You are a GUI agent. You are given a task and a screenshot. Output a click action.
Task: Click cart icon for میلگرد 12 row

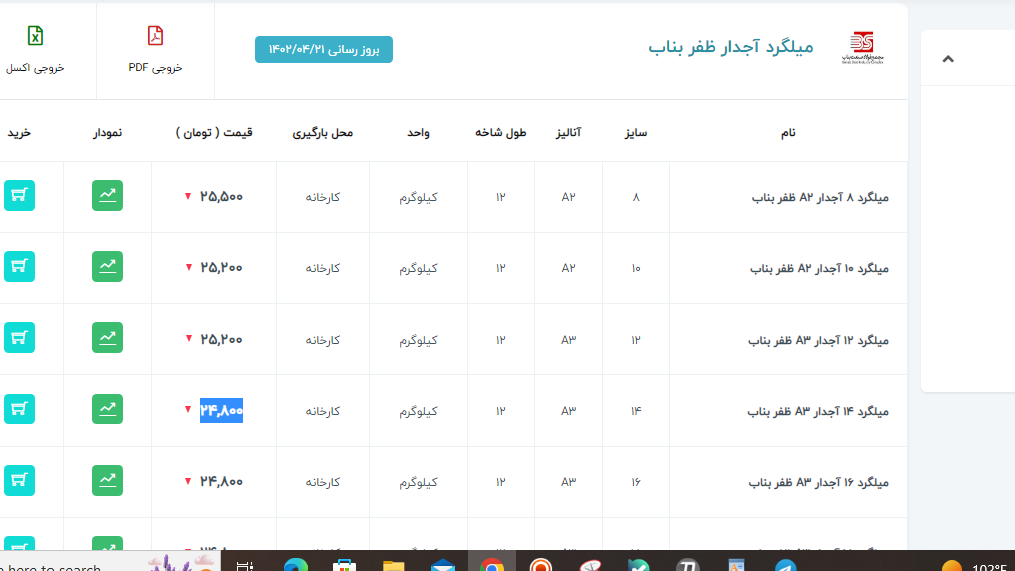[x=19, y=338]
